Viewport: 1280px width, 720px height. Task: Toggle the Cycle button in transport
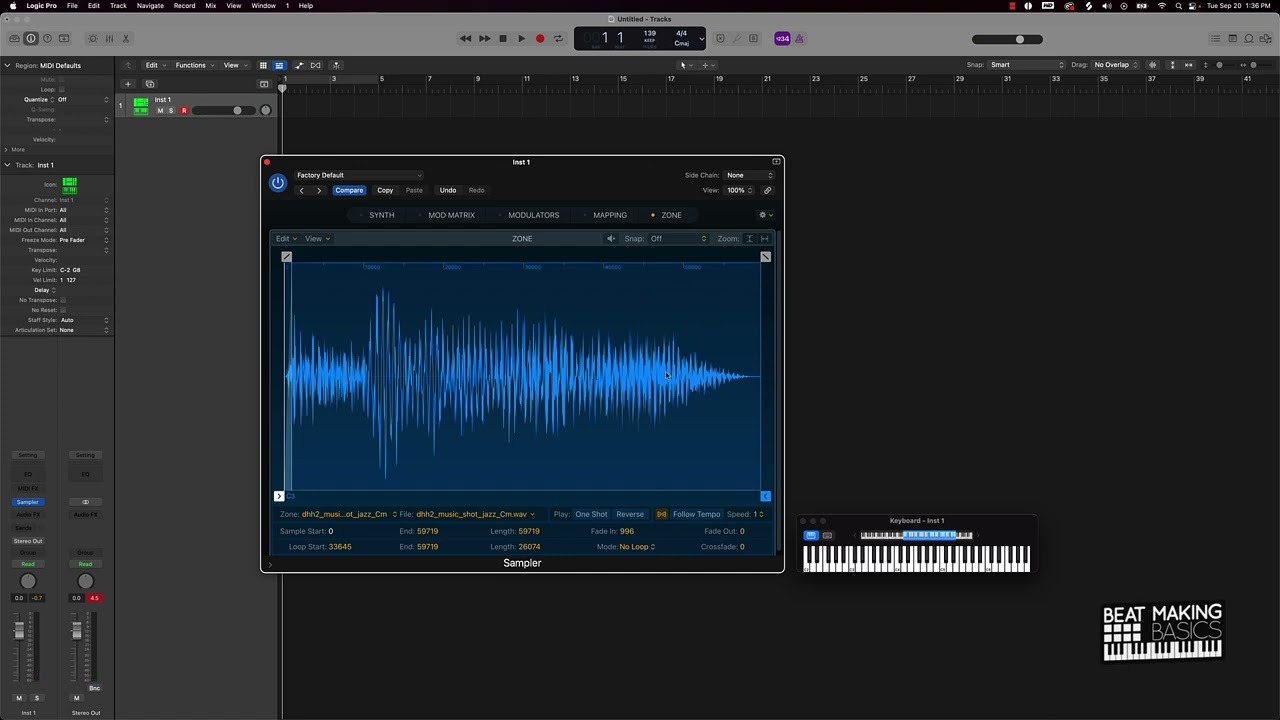(x=558, y=39)
